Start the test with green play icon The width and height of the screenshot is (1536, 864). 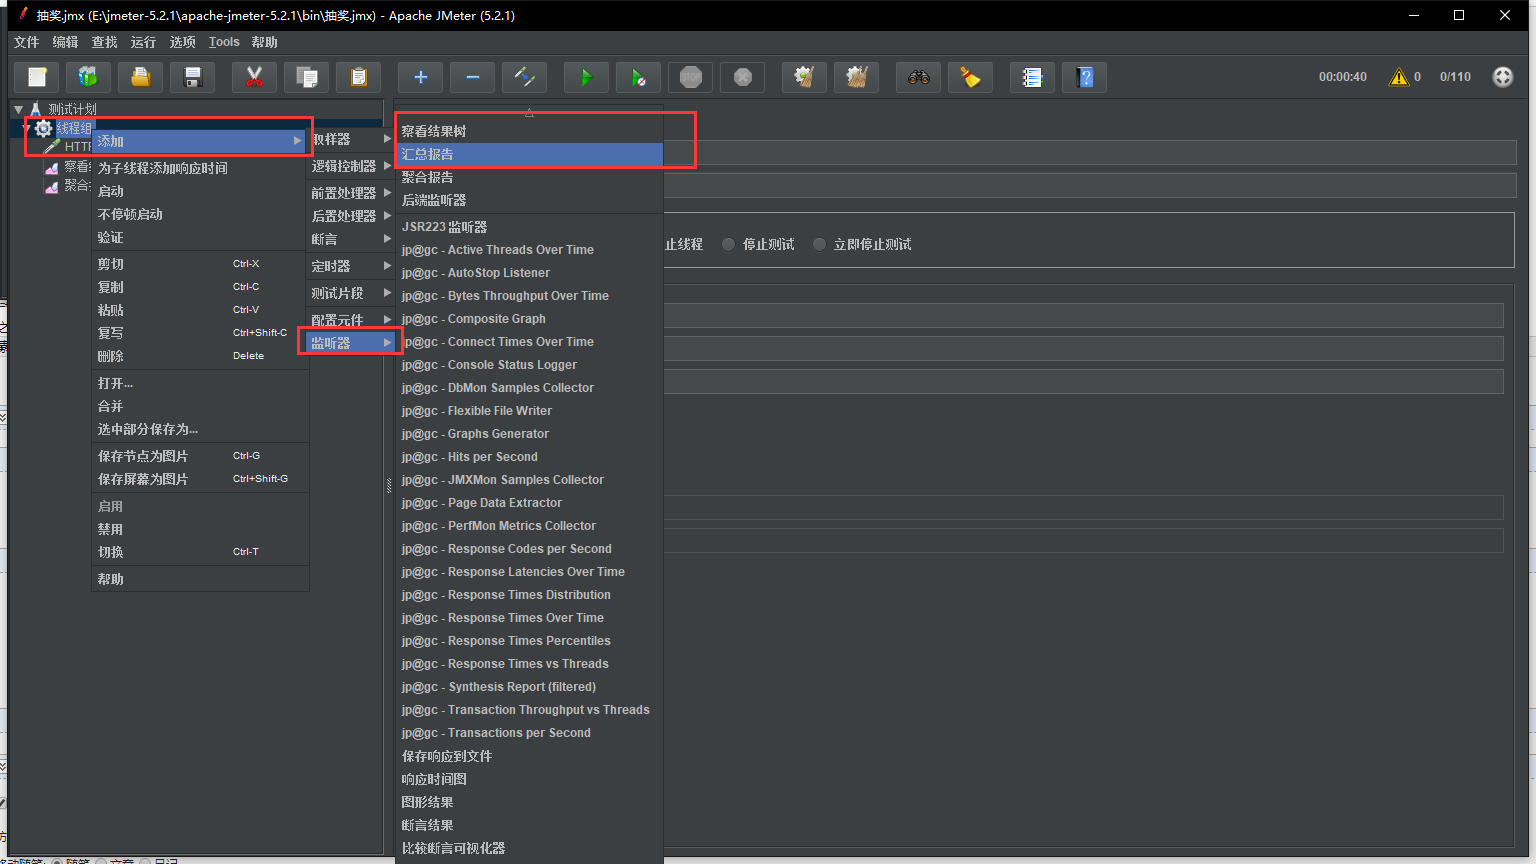tap(586, 77)
